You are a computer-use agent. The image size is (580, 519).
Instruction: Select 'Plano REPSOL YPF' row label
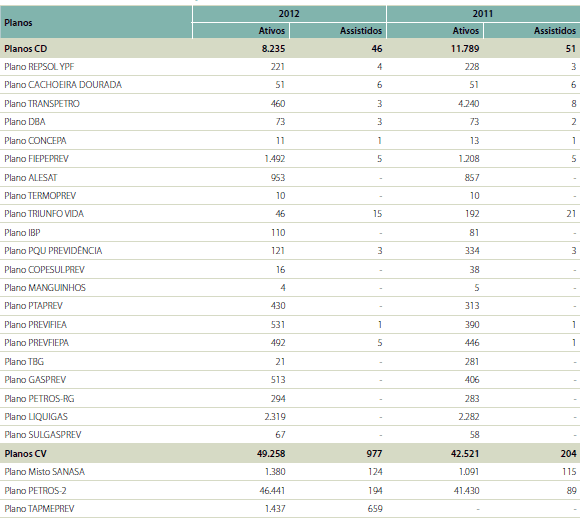[x=39, y=67]
